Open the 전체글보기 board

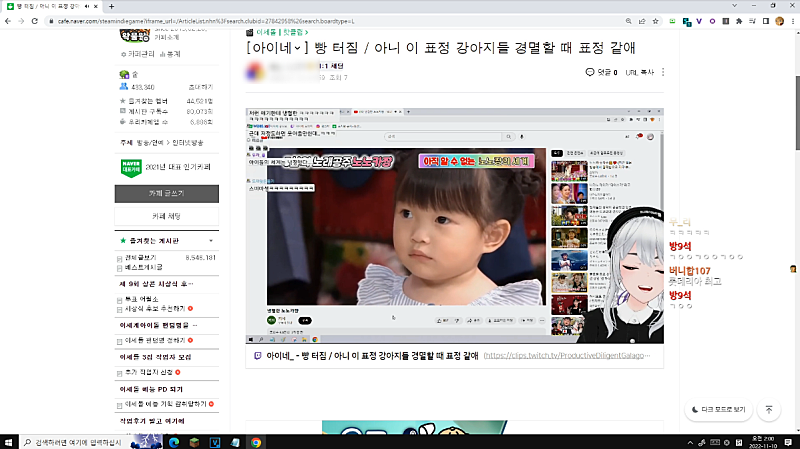pos(140,258)
